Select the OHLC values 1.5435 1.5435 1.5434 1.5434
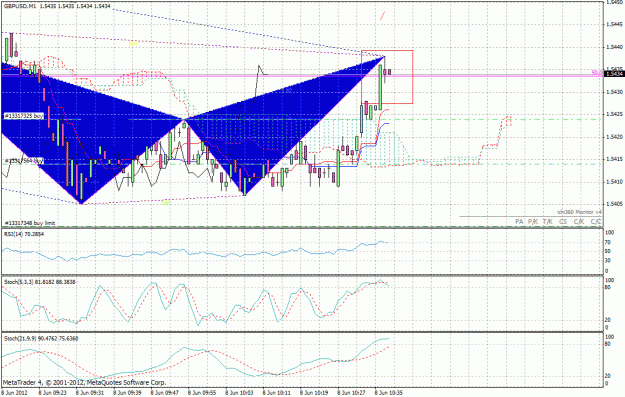 tap(75, 6)
